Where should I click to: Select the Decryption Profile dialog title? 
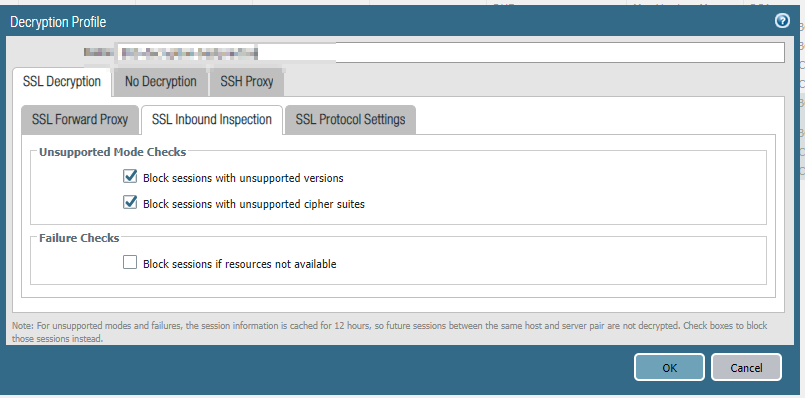(58, 22)
